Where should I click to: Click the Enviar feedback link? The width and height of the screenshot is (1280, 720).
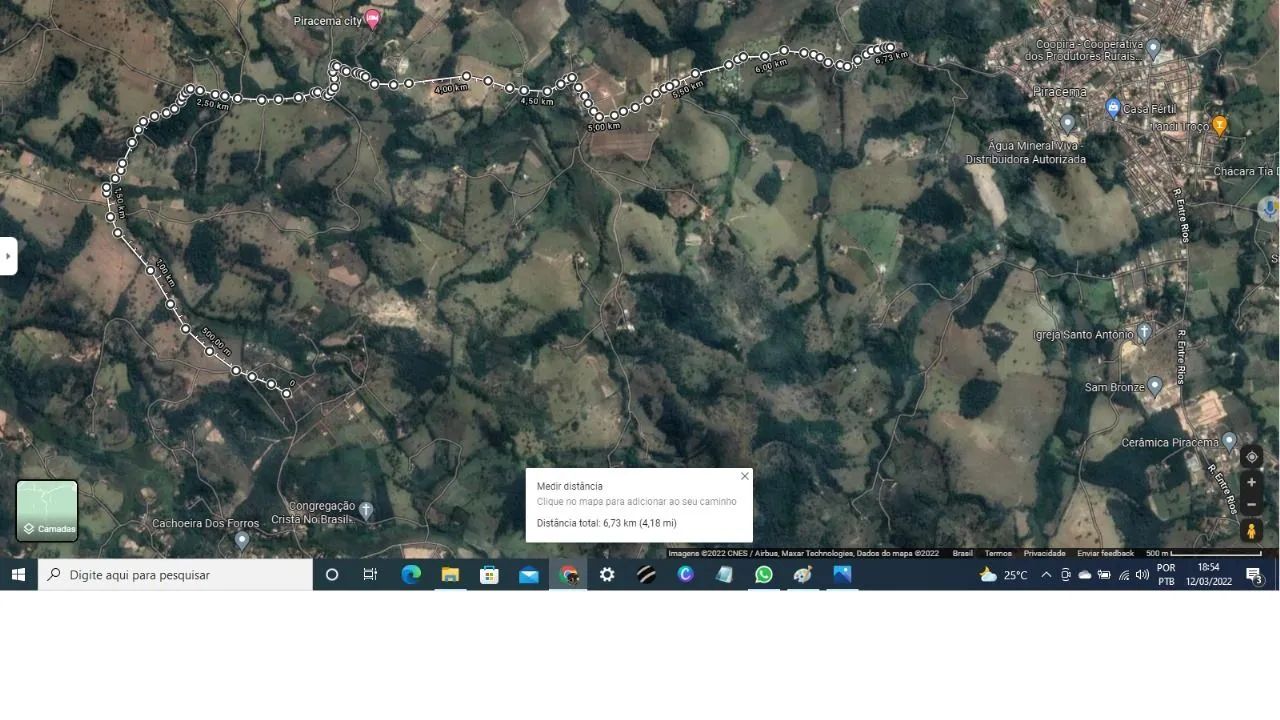1105,553
